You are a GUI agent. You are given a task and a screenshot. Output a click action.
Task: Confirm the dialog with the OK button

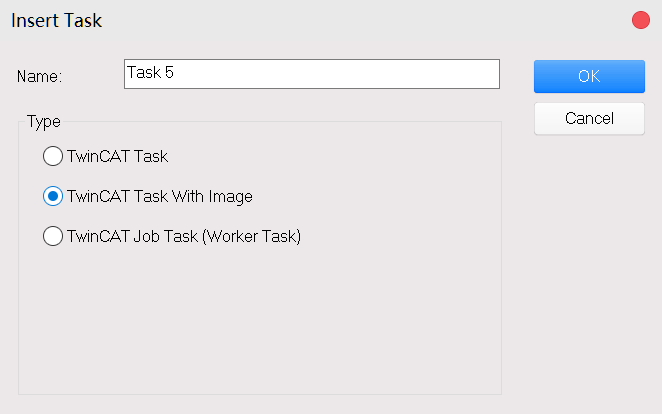tap(589, 77)
